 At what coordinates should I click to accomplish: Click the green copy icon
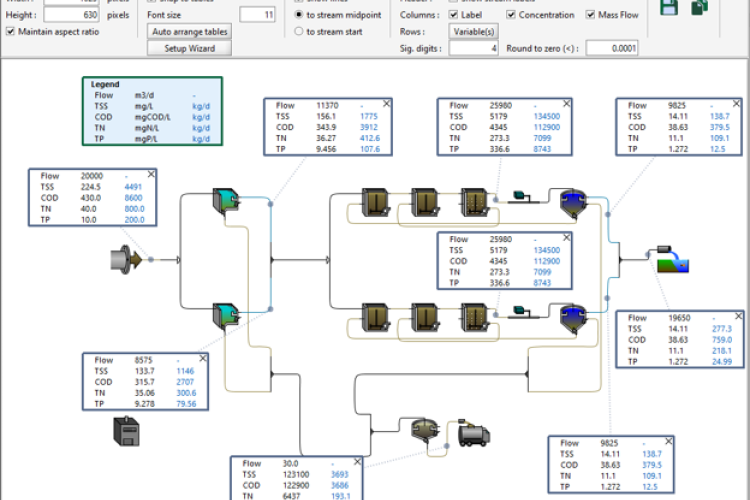pyautogui.click(x=699, y=7)
